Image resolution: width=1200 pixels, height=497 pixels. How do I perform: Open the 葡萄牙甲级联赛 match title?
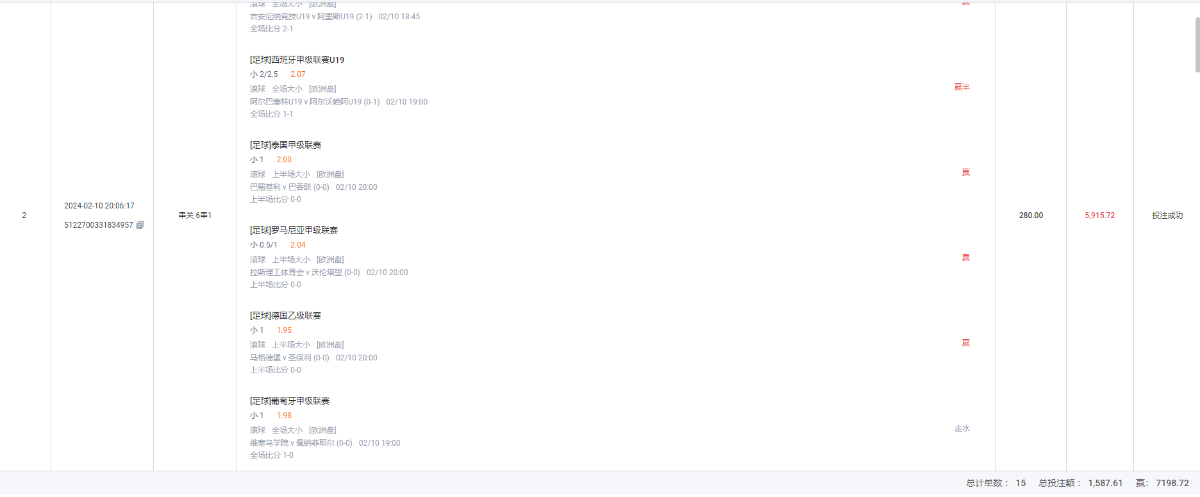tap(290, 401)
